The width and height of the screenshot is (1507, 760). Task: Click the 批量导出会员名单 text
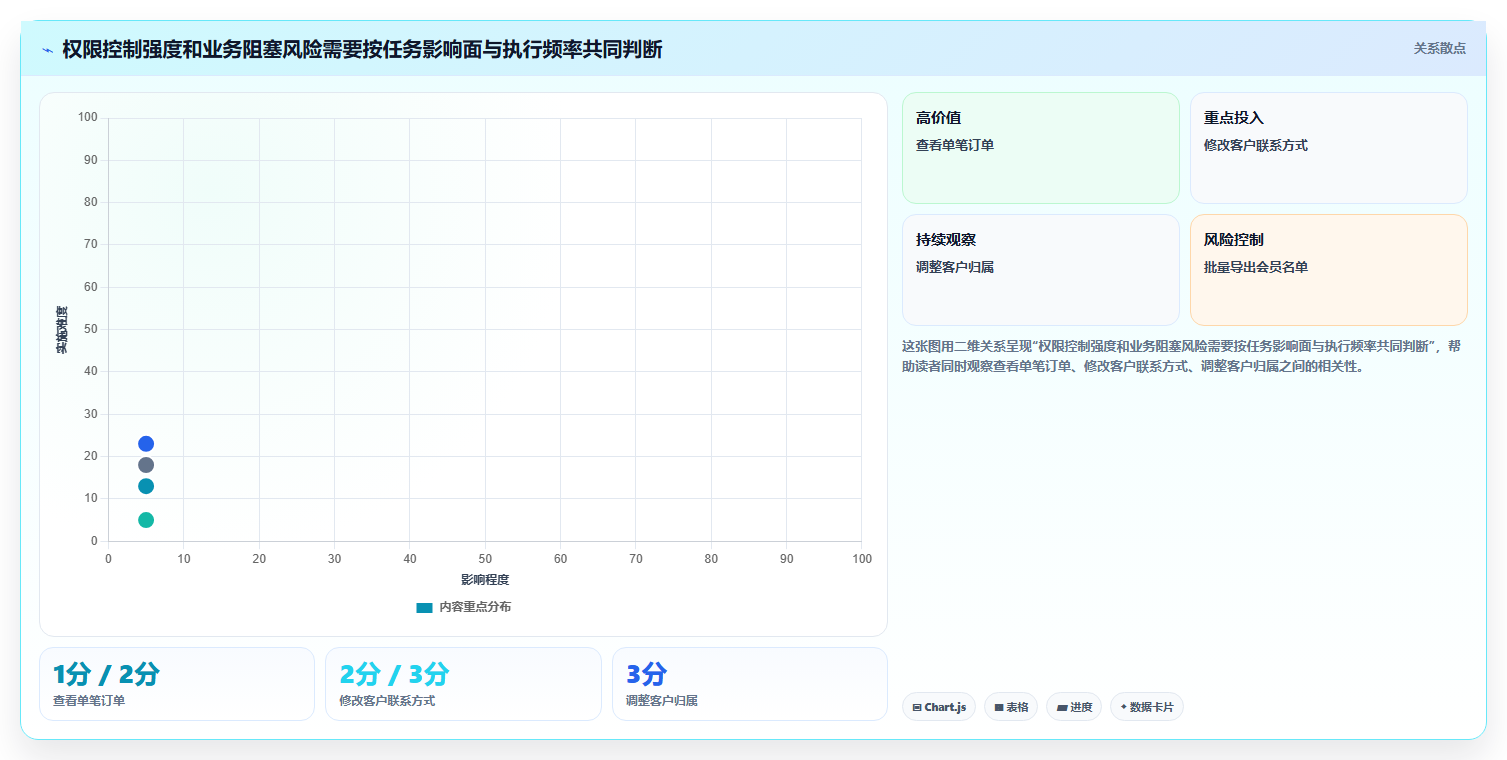point(1256,267)
